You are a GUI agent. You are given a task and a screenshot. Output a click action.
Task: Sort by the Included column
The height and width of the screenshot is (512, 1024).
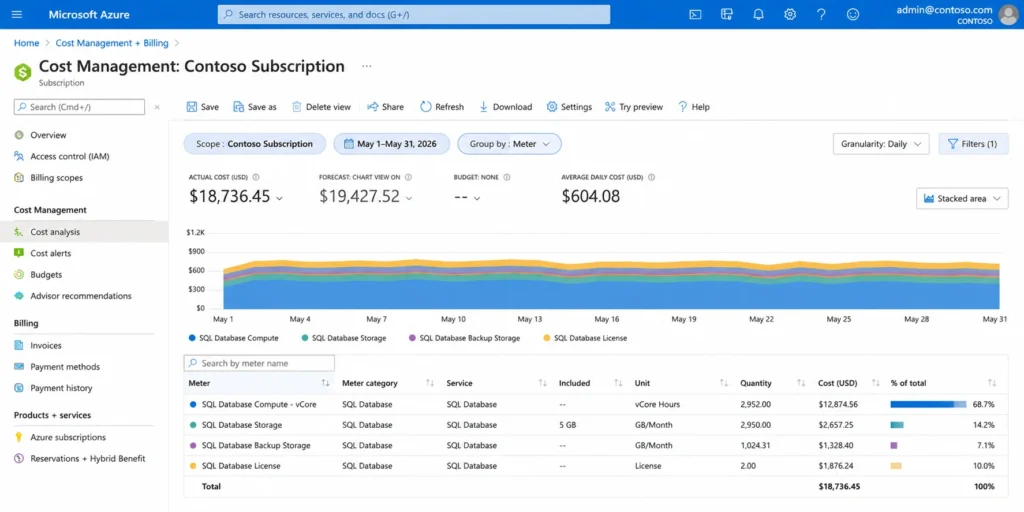[618, 383]
